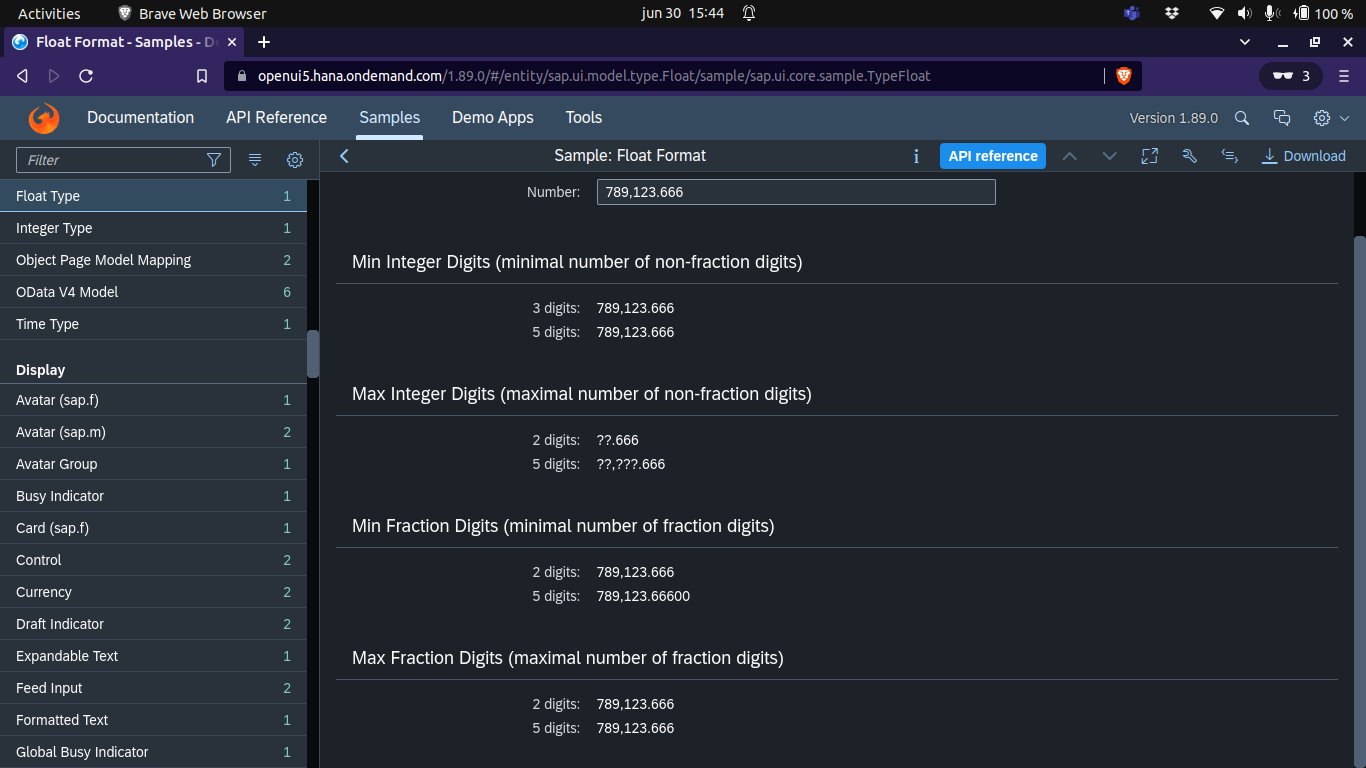This screenshot has width=1366, height=768.
Task: Go to next sample with the down chevron
Action: (1109, 156)
